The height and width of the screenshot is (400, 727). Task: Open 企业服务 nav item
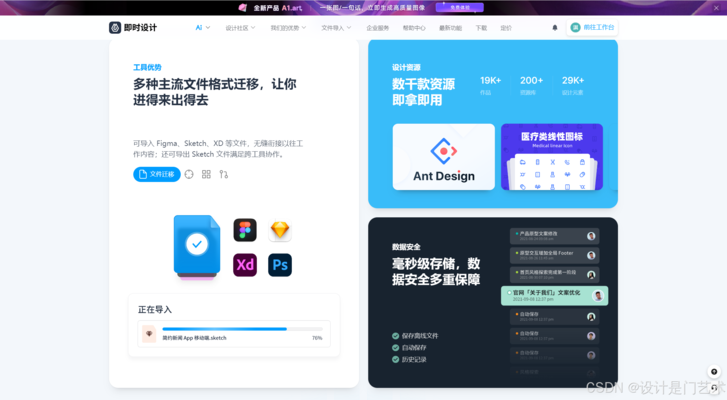[377, 28]
